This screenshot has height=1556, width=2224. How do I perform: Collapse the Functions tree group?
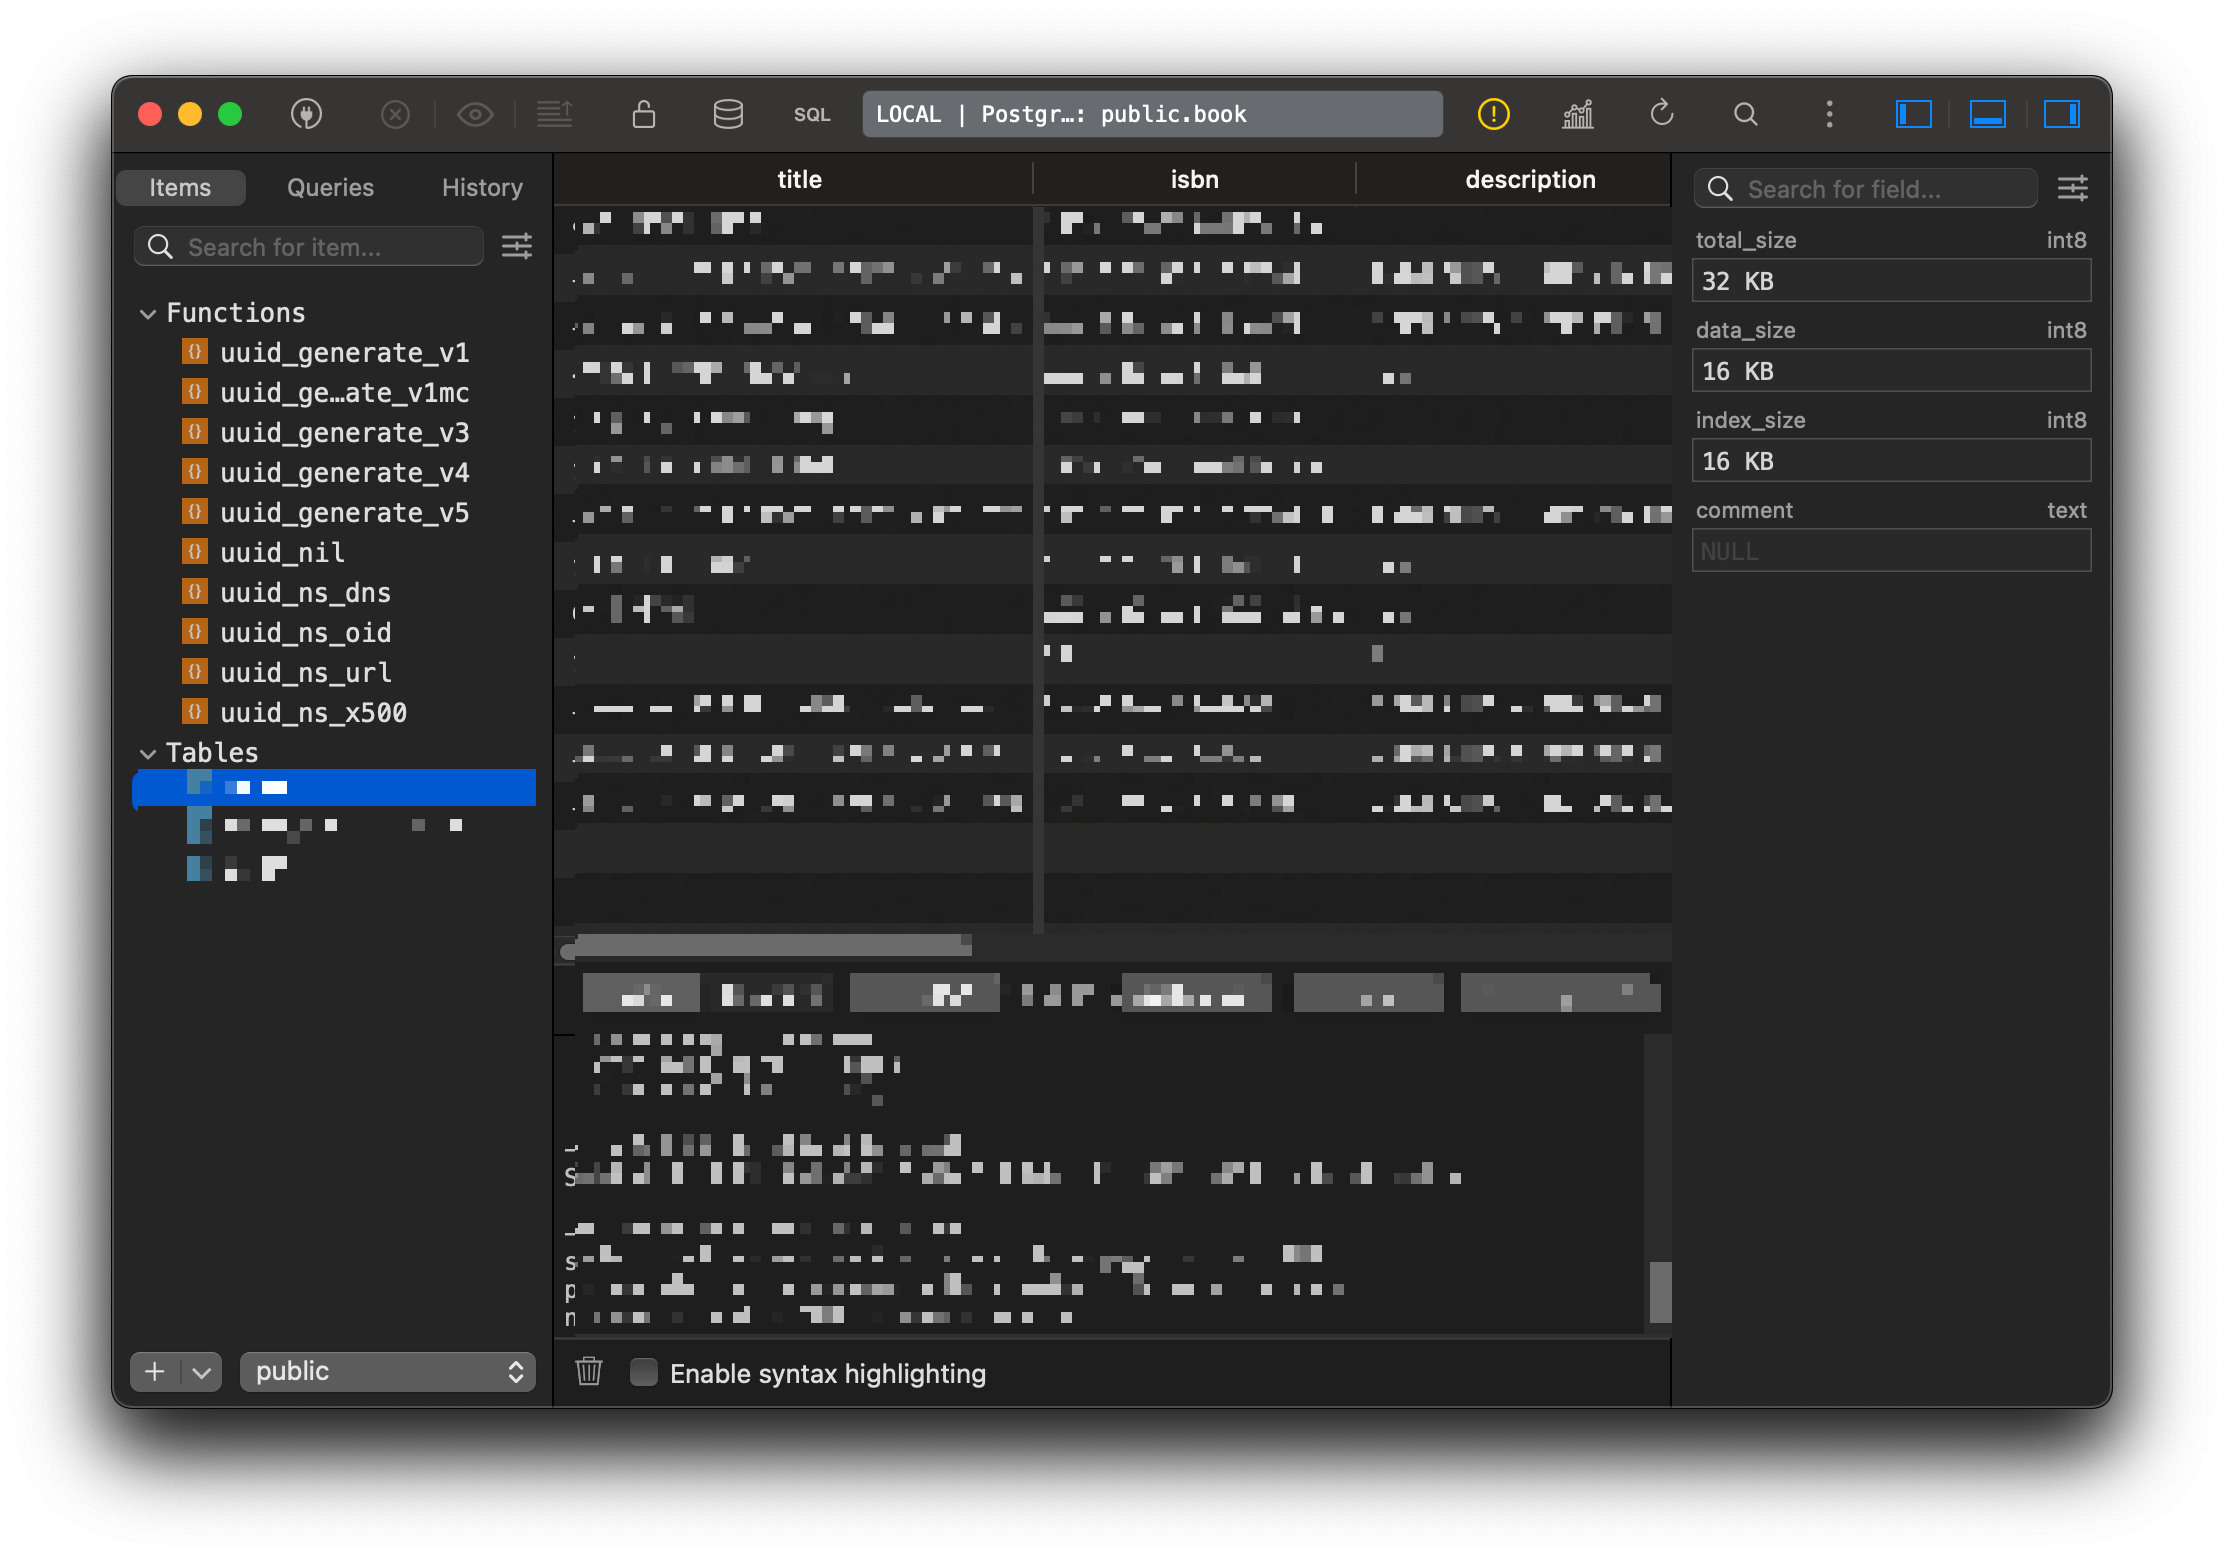pyautogui.click(x=148, y=314)
